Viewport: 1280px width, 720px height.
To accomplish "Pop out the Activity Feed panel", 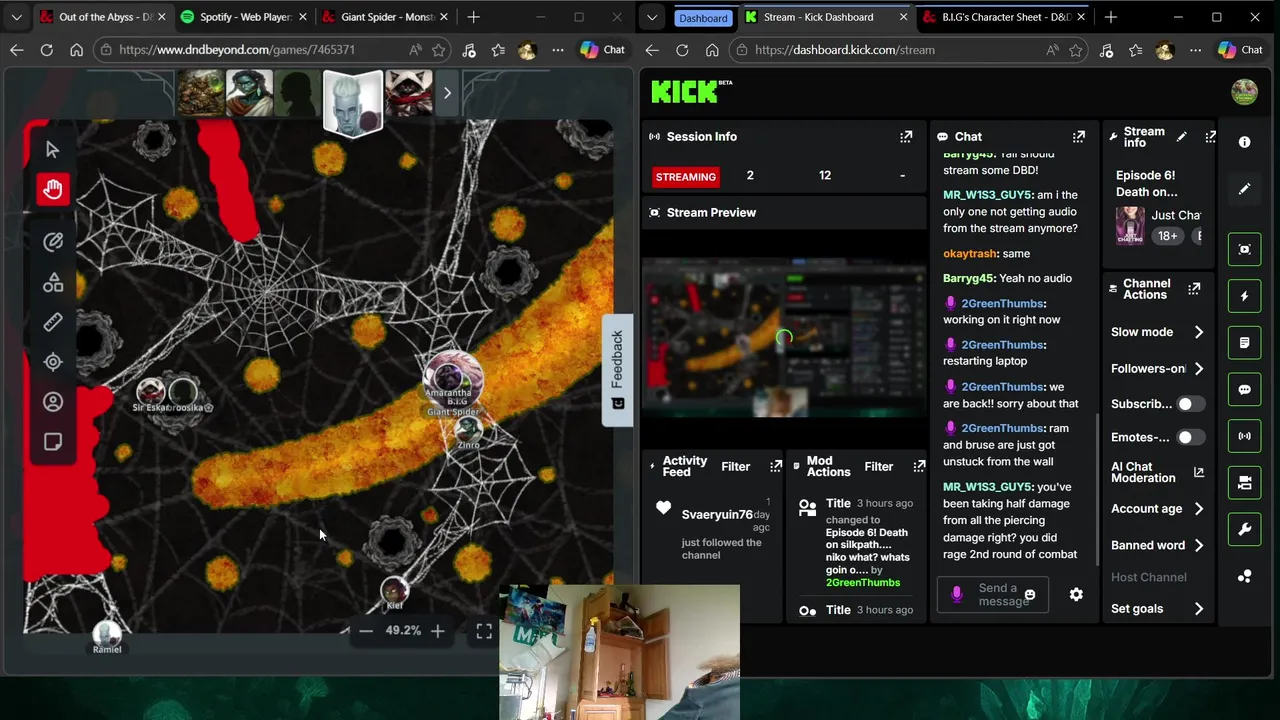I will pyautogui.click(x=776, y=466).
